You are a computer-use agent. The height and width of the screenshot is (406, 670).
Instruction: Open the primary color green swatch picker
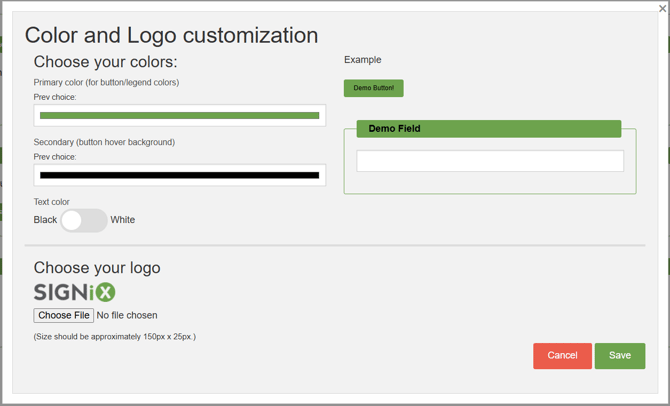coord(180,116)
